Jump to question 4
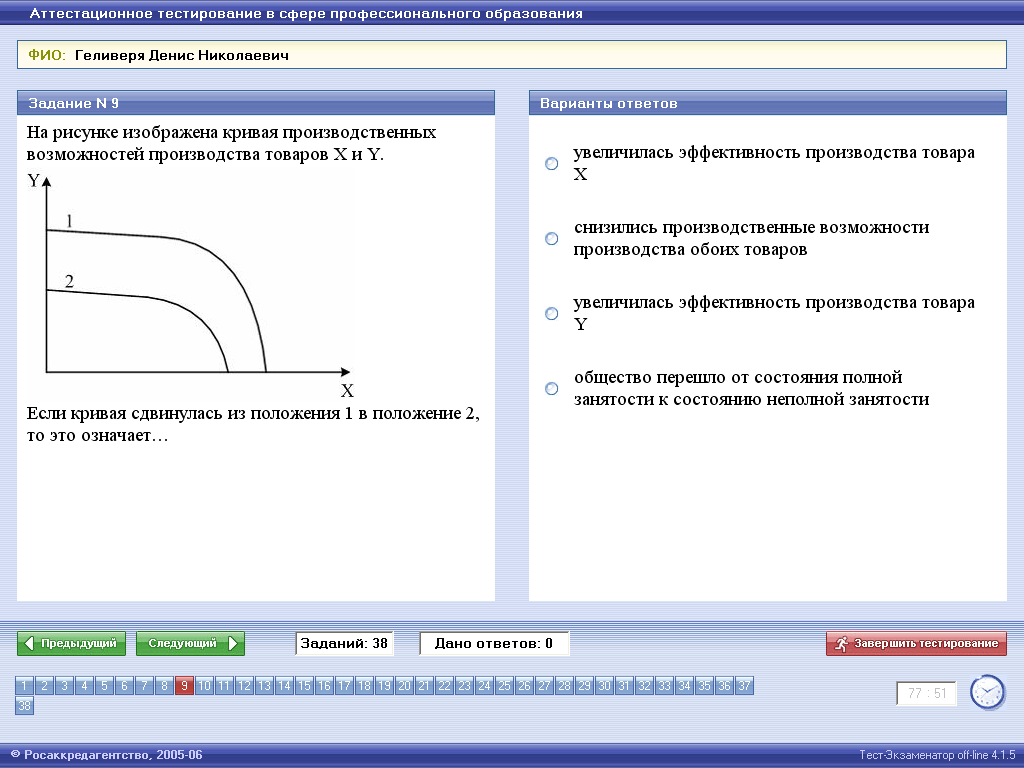This screenshot has height=768, width=1024. point(84,686)
